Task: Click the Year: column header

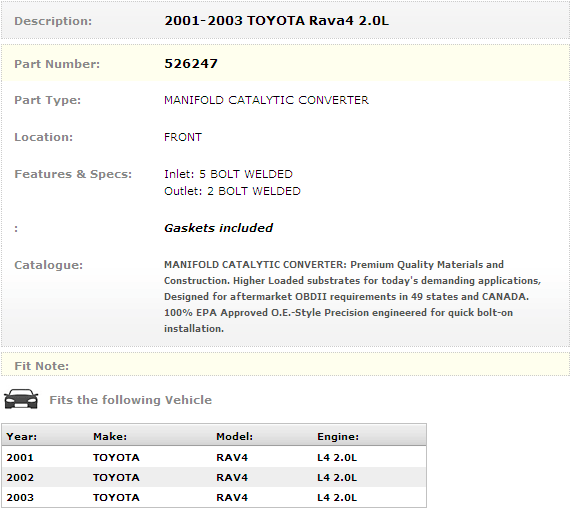Action: click(22, 436)
